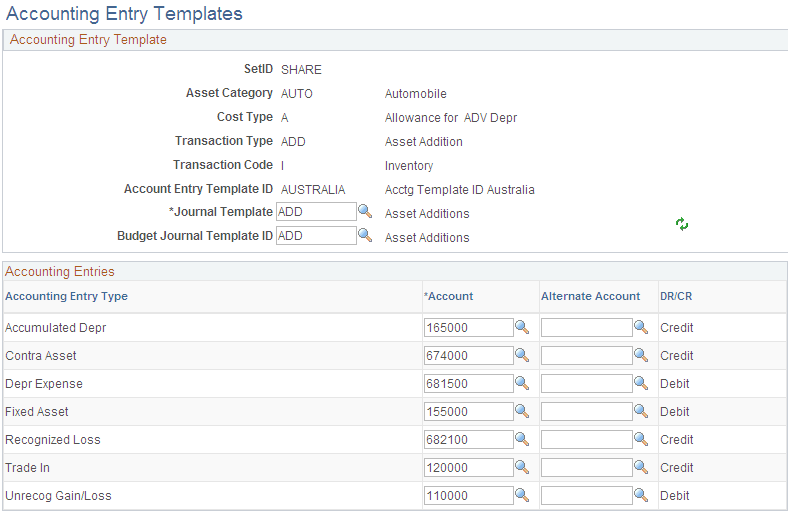The height and width of the screenshot is (511, 788).
Task: Click the Accounting Entry Template section header
Action: coord(88,40)
